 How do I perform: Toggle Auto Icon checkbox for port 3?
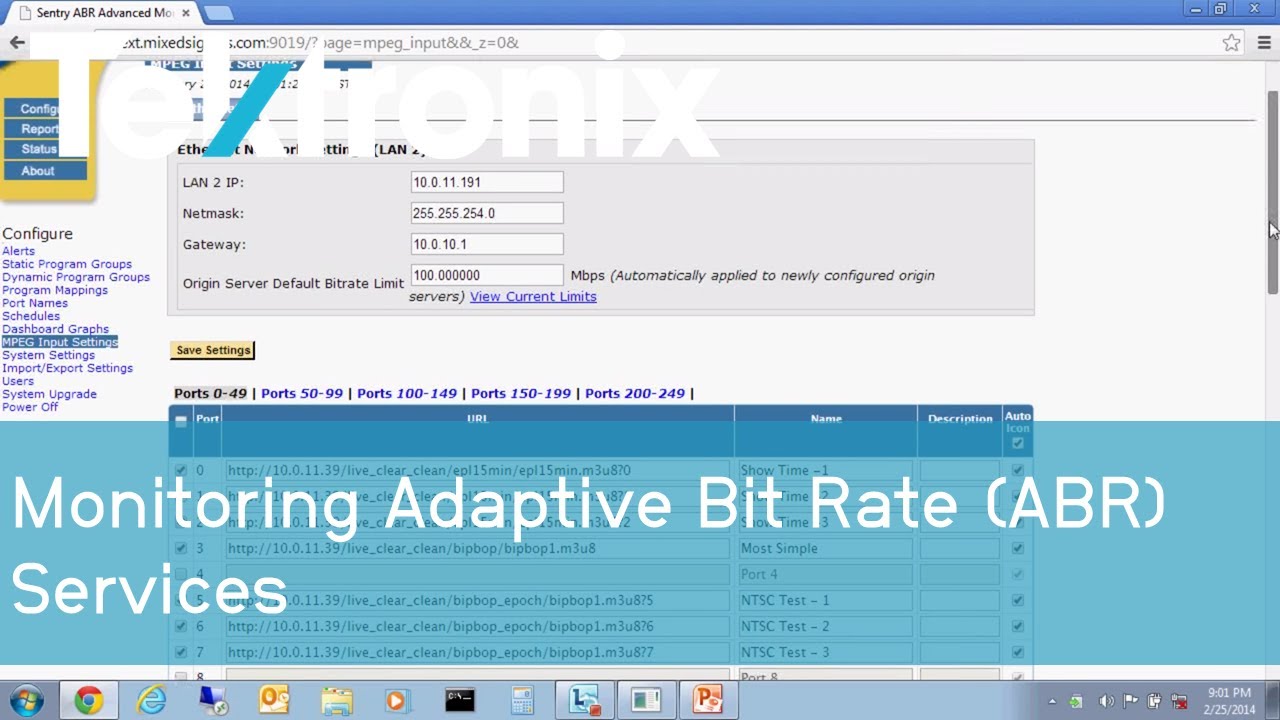(1018, 548)
